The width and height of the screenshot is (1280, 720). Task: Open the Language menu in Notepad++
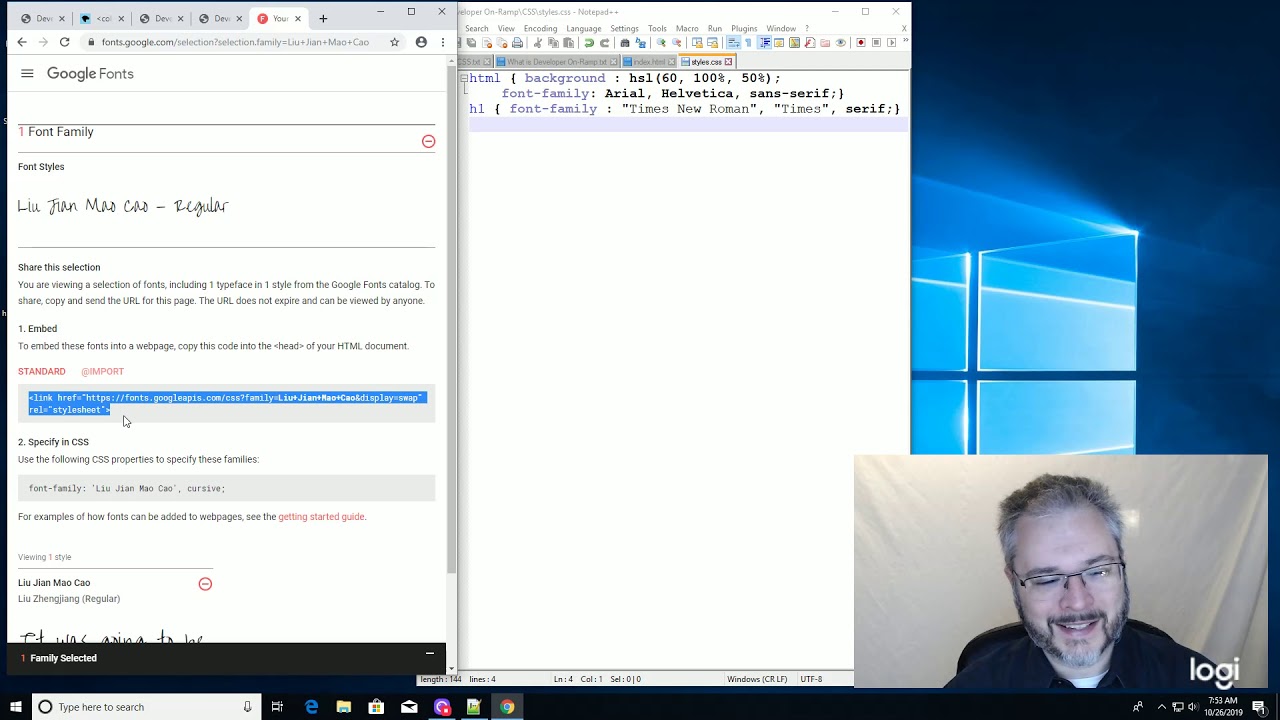(x=583, y=28)
